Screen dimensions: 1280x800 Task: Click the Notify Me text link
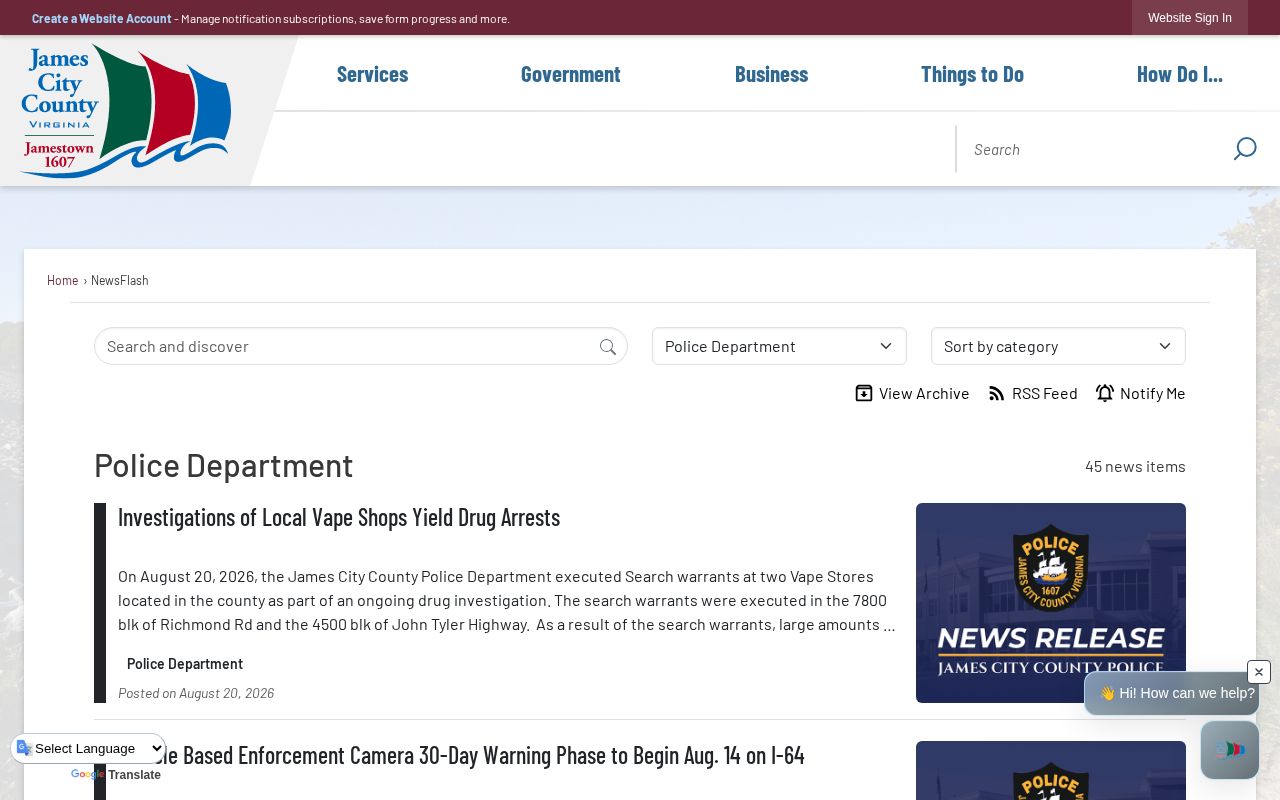(x=1153, y=393)
